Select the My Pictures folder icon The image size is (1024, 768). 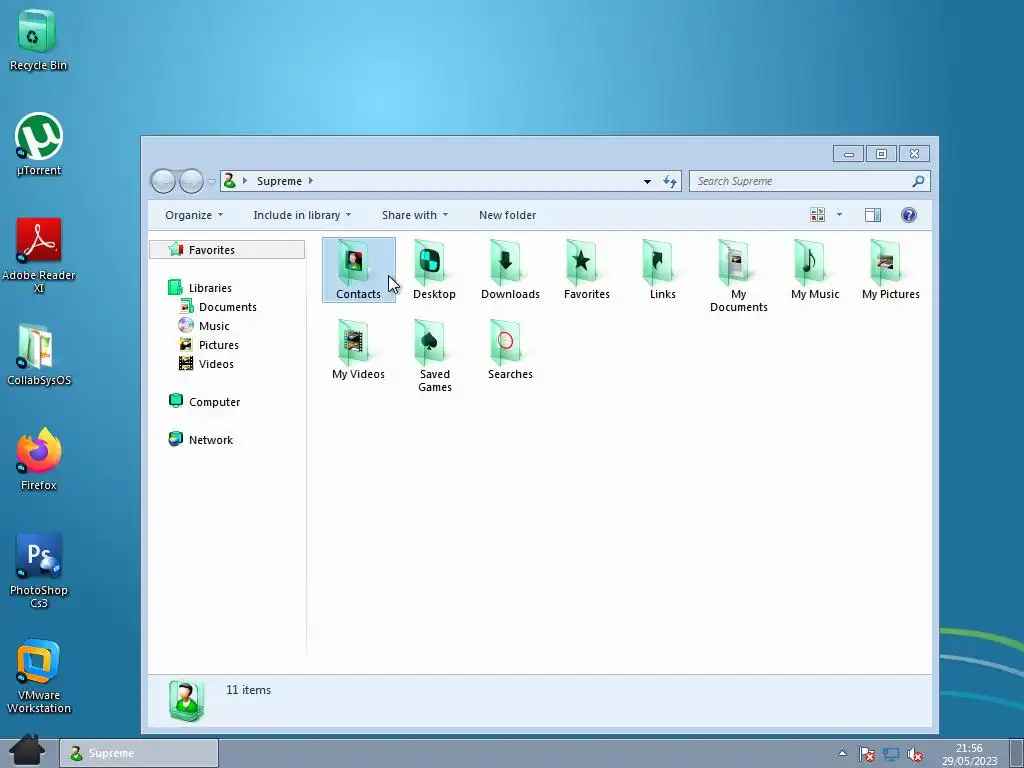coord(890,269)
